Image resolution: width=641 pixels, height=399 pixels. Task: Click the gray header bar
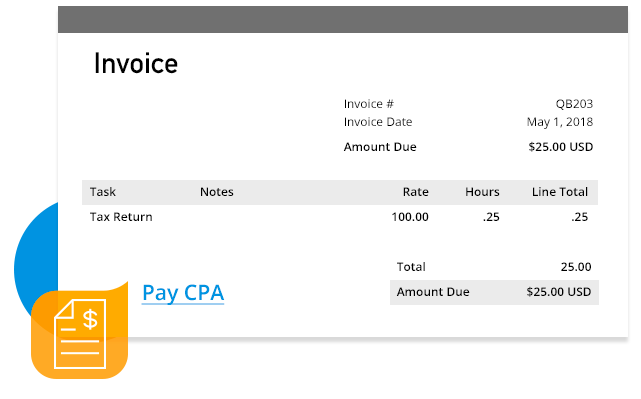pos(343,19)
